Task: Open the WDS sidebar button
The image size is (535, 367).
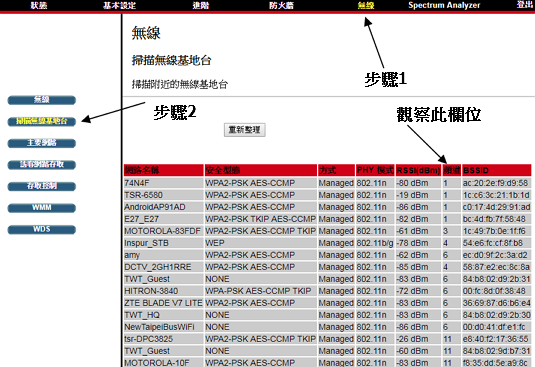Action: 42,229
